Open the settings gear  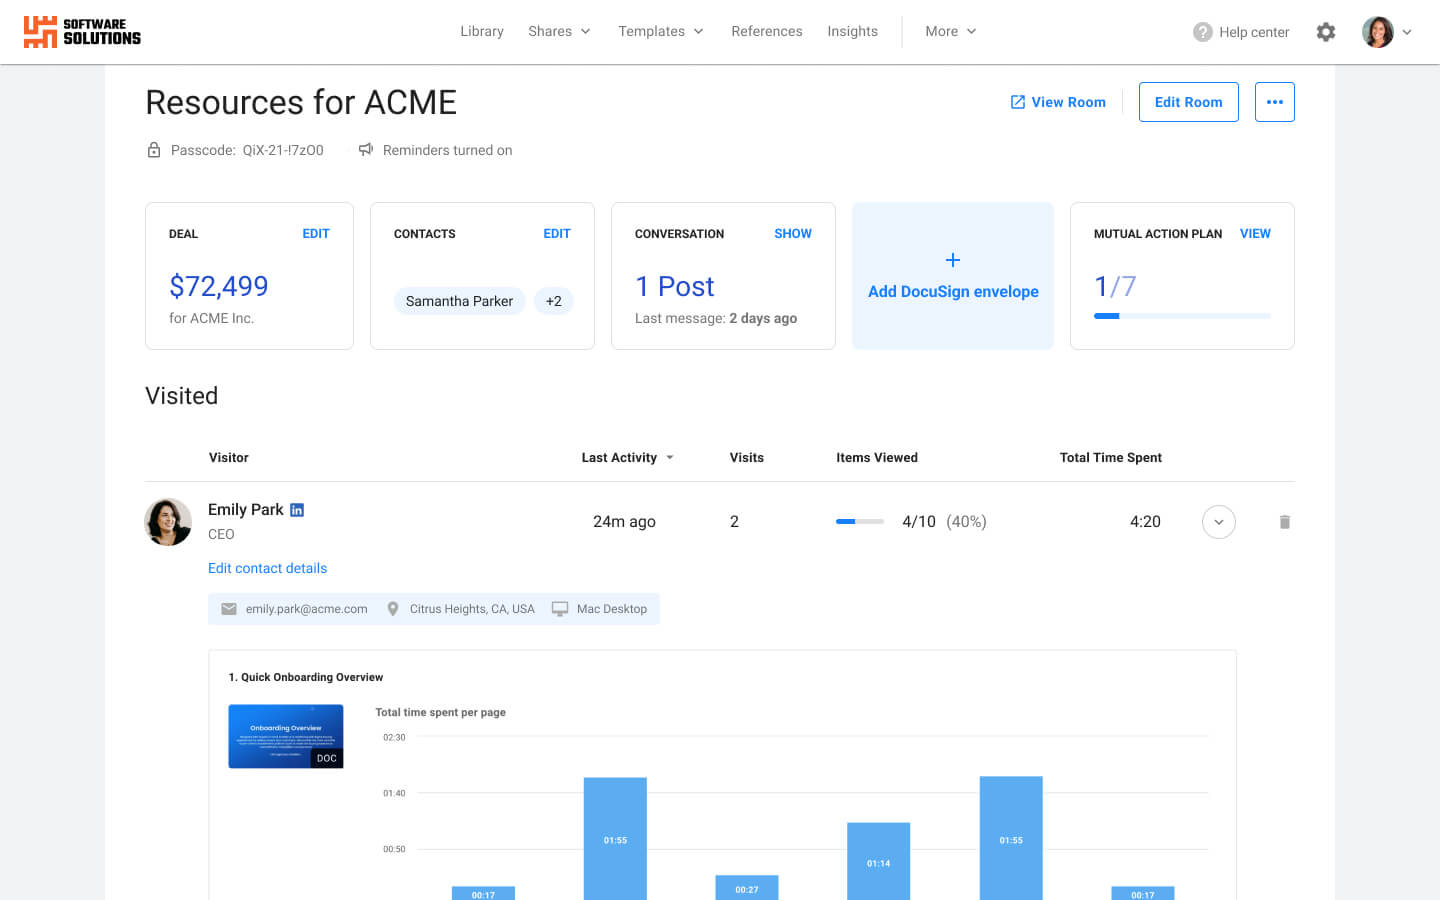click(x=1325, y=31)
